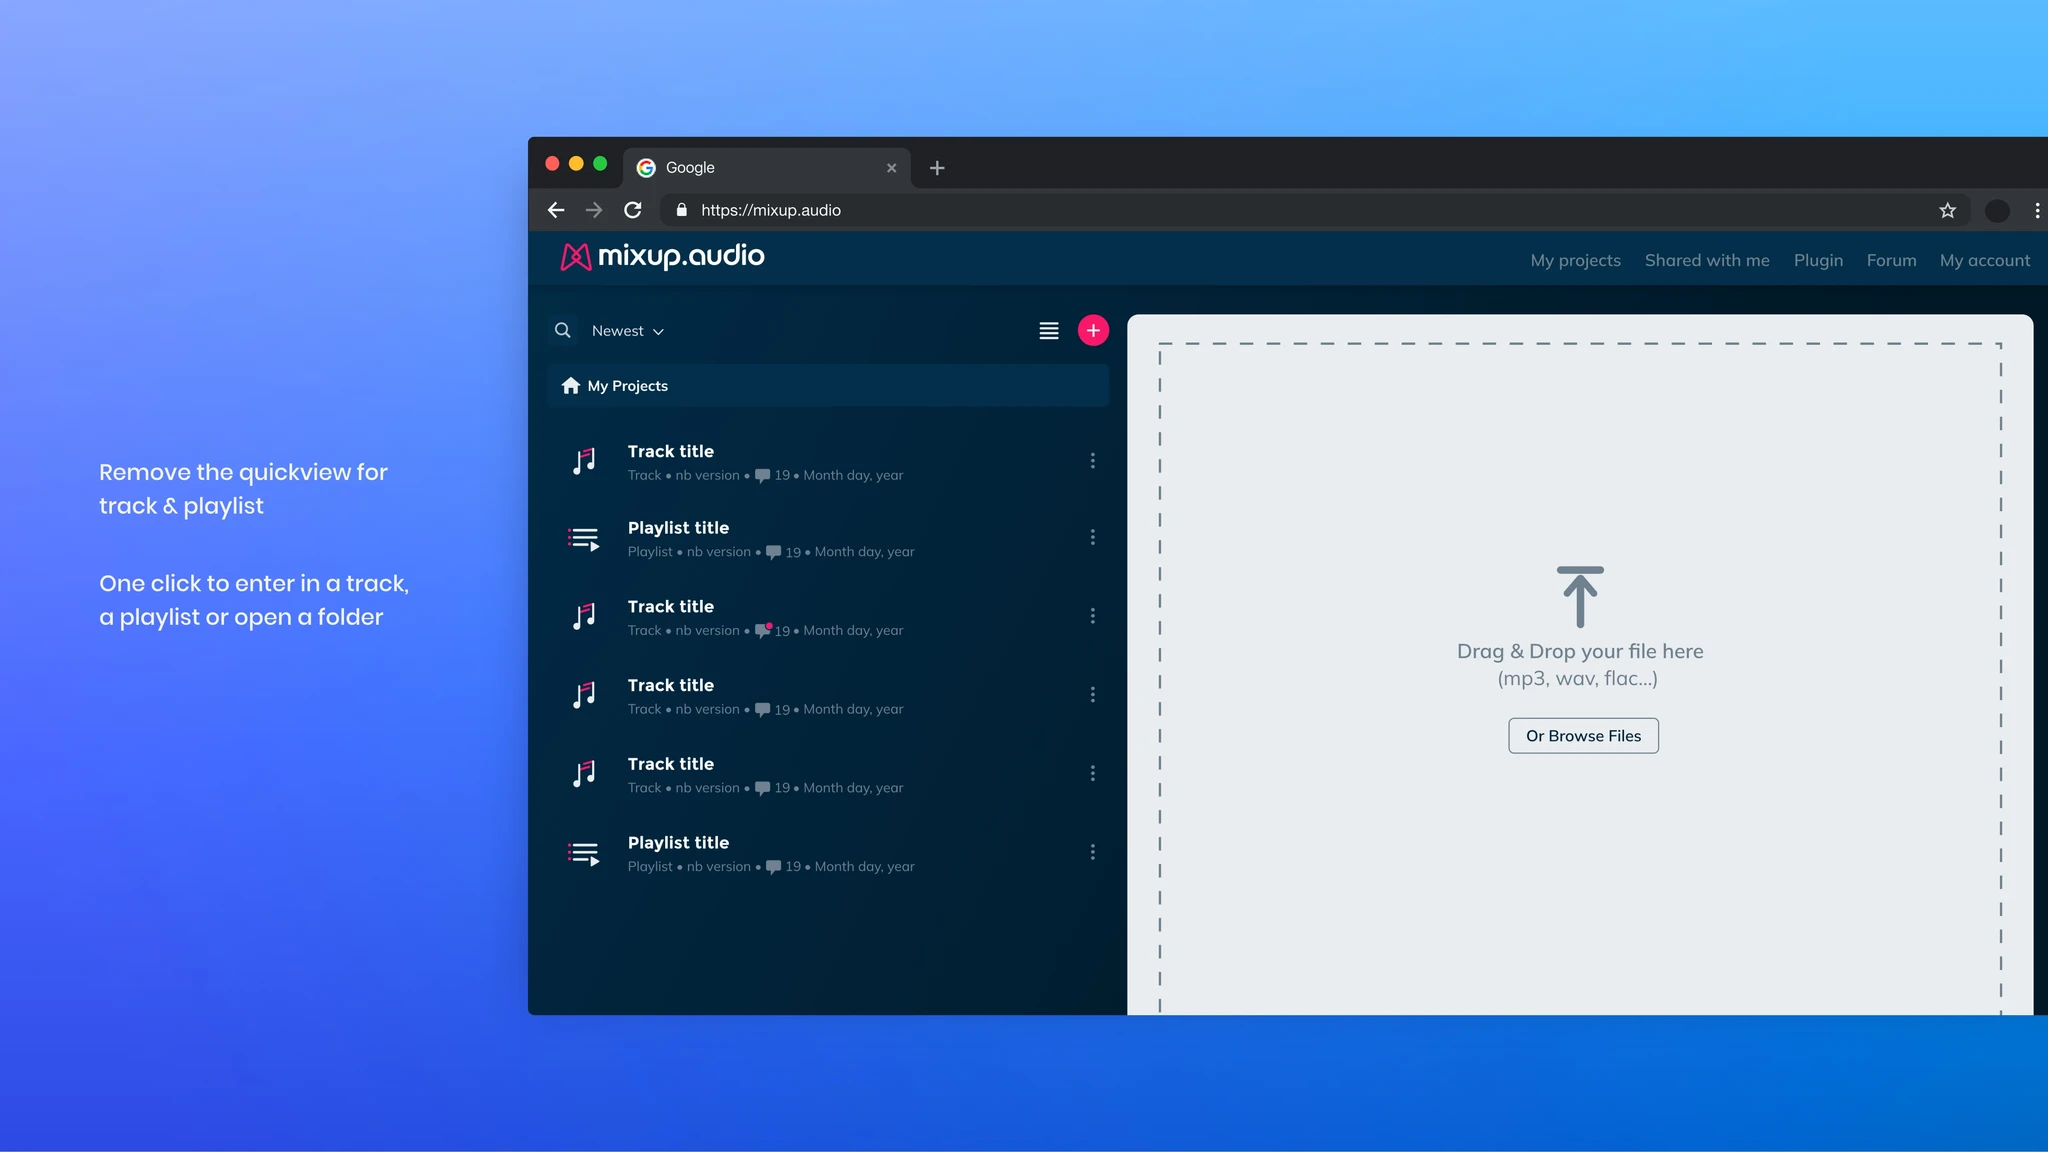Open the My Projects home breadcrumb

(828, 386)
